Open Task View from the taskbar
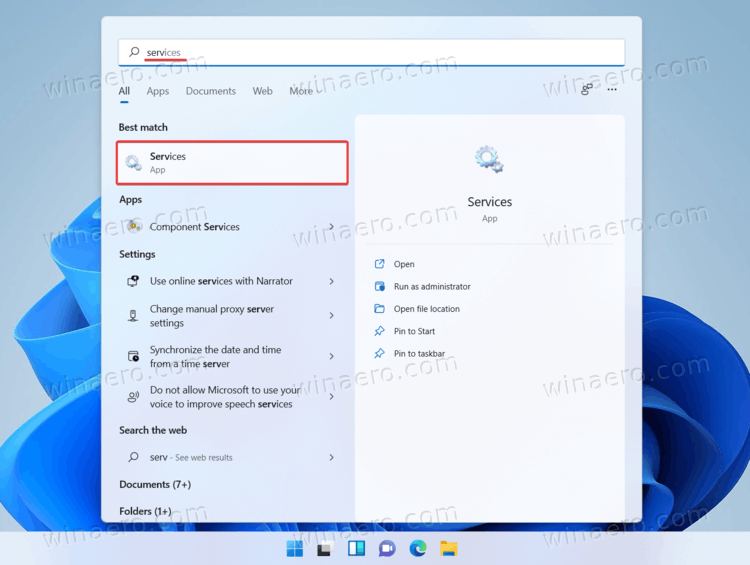This screenshot has width=750, height=565. pyautogui.click(x=325, y=549)
